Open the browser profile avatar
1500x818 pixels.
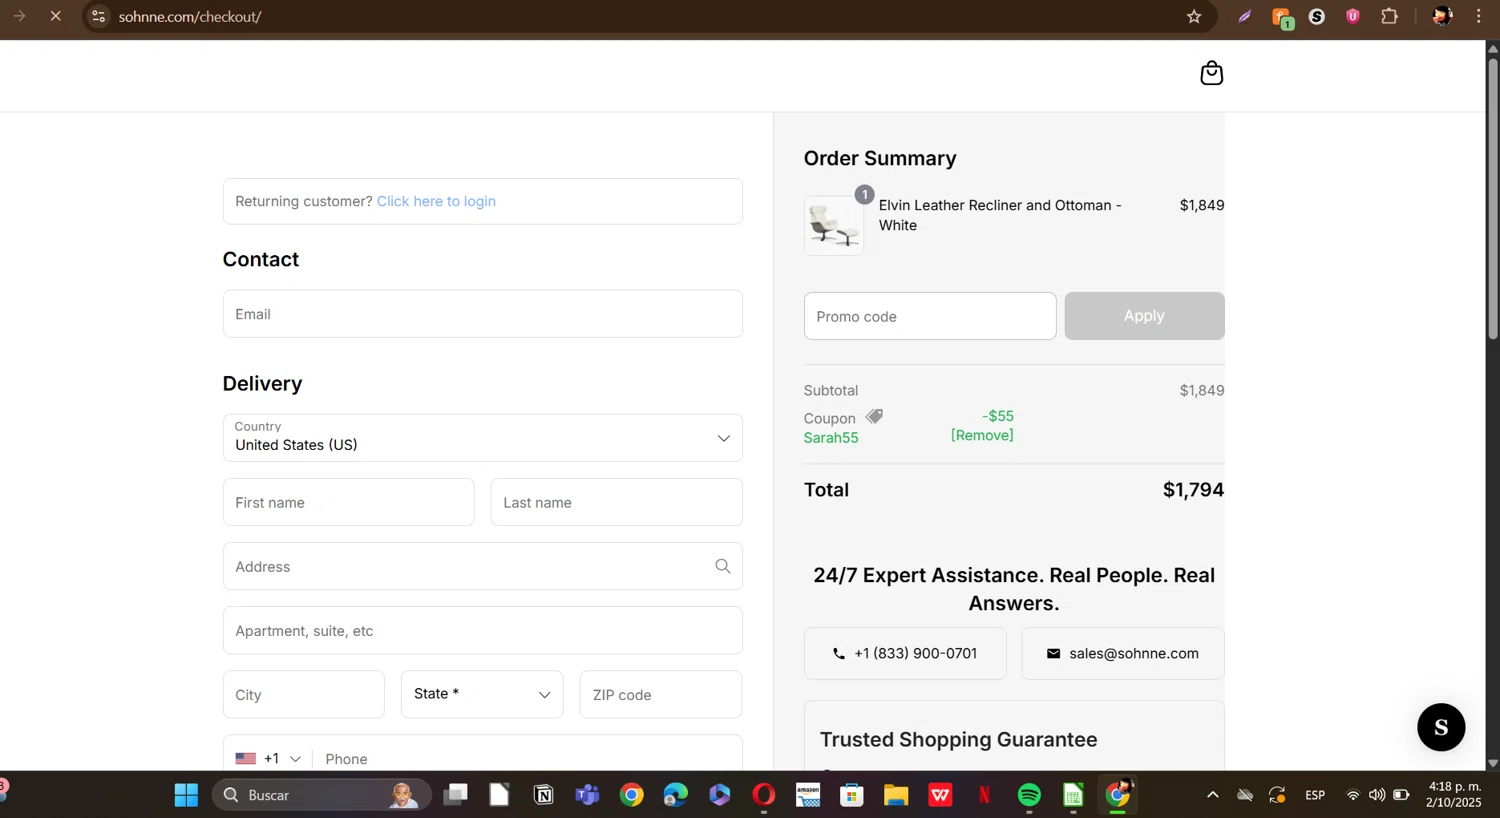[x=1442, y=16]
